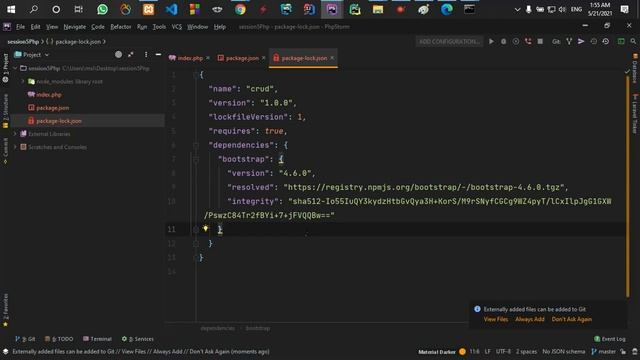Toggle the PHP debug listener phone icon
This screenshot has height=360, width=640.
click(528, 41)
